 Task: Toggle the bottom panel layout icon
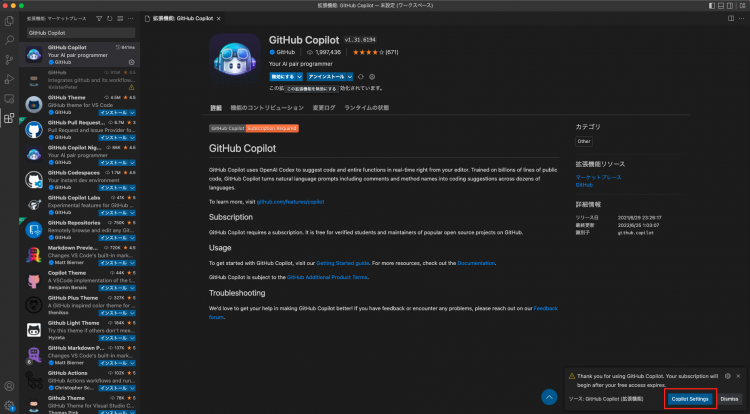click(x=721, y=6)
